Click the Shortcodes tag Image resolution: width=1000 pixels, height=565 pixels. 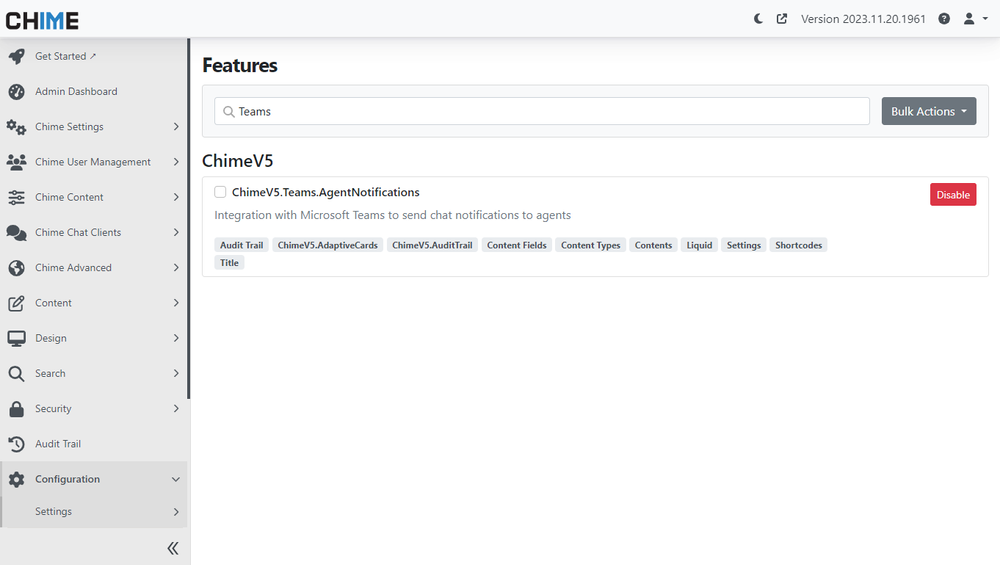tap(798, 246)
